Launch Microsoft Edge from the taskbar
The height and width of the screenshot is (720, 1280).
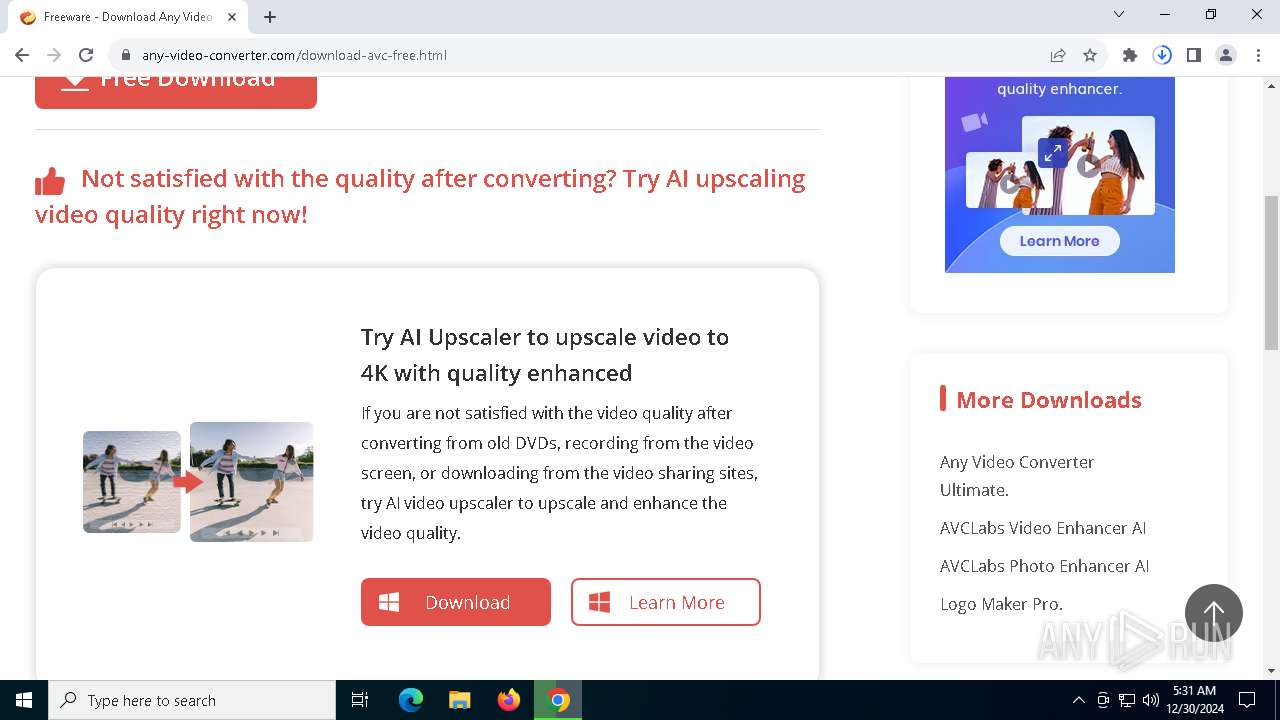[x=411, y=700]
